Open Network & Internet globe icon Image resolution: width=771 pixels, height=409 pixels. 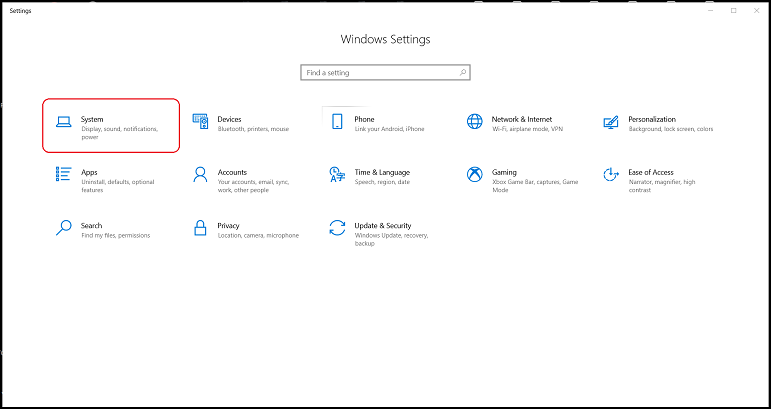pos(474,122)
